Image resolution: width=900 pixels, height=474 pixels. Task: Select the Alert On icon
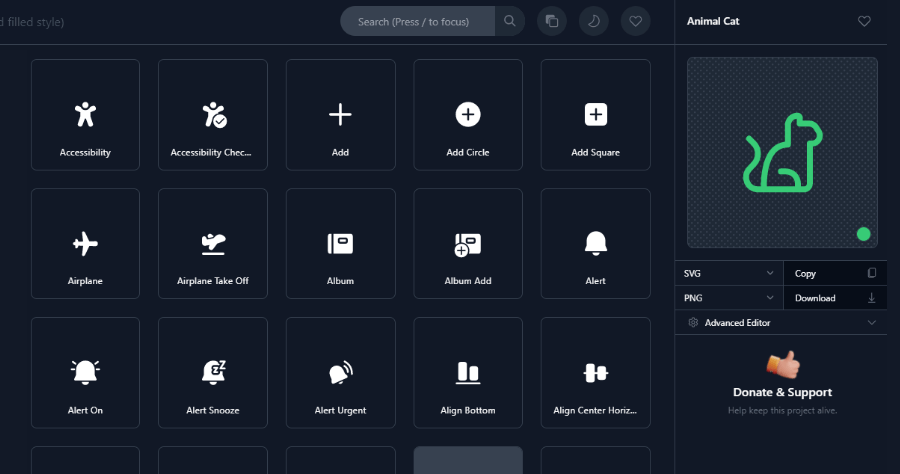85,372
